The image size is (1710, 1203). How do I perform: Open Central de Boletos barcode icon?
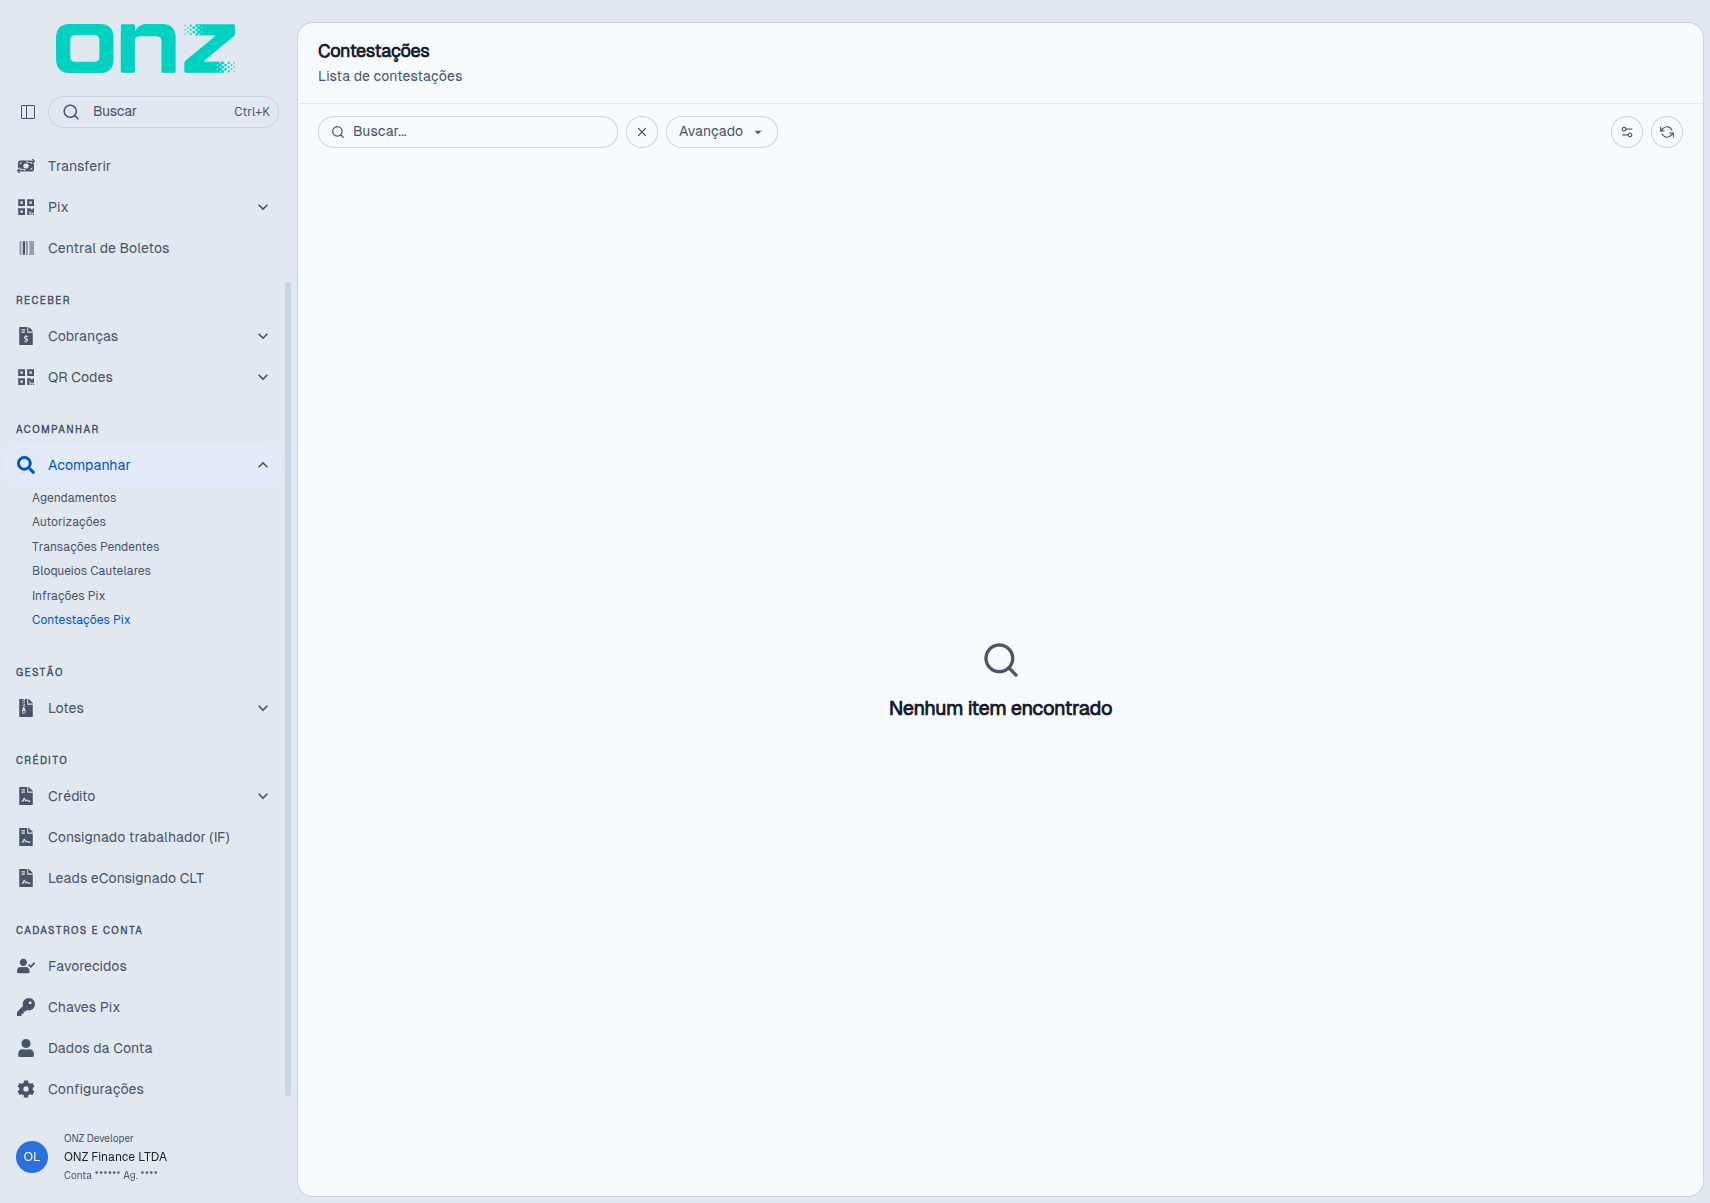[26, 248]
